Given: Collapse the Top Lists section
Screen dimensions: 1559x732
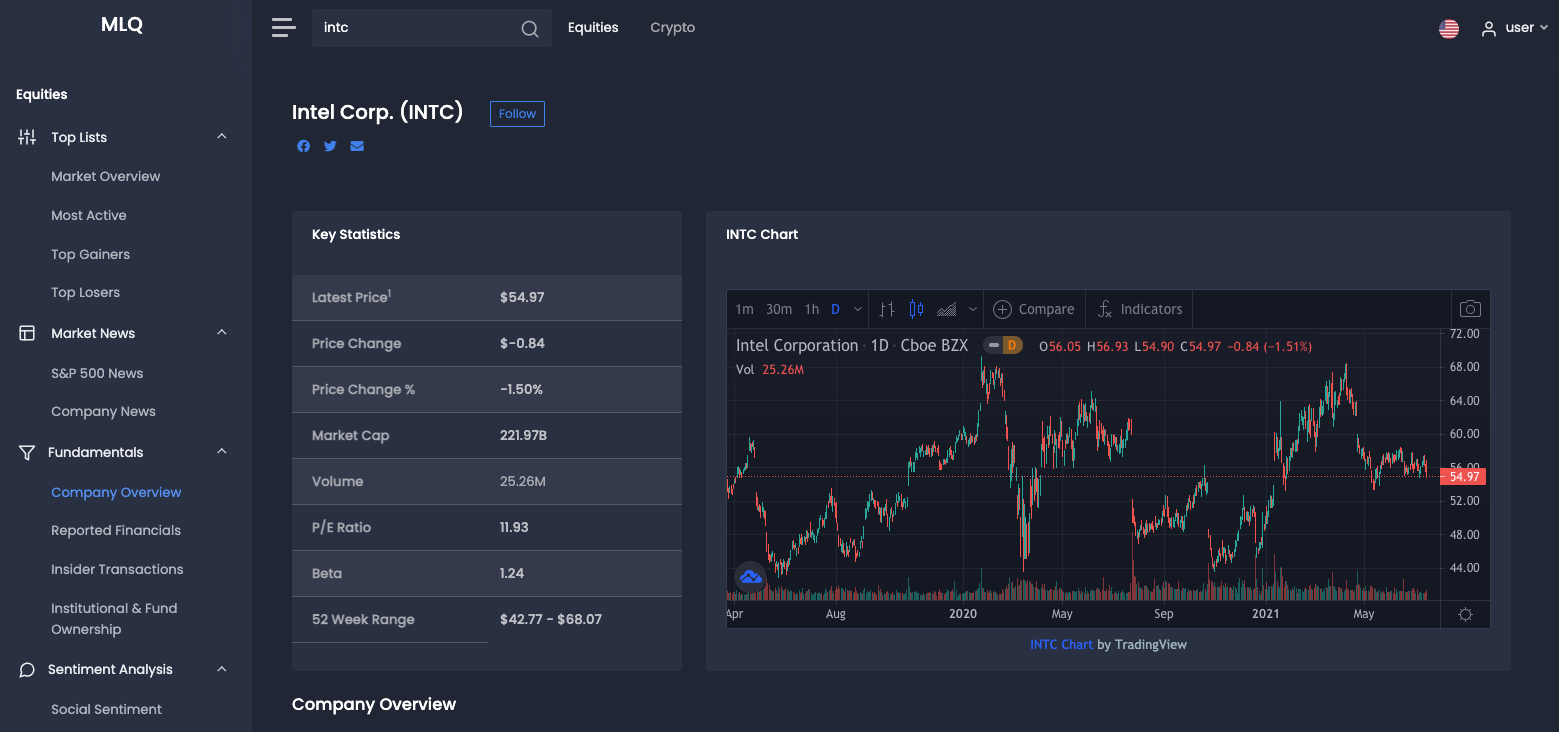Looking at the screenshot, I should (x=222, y=136).
